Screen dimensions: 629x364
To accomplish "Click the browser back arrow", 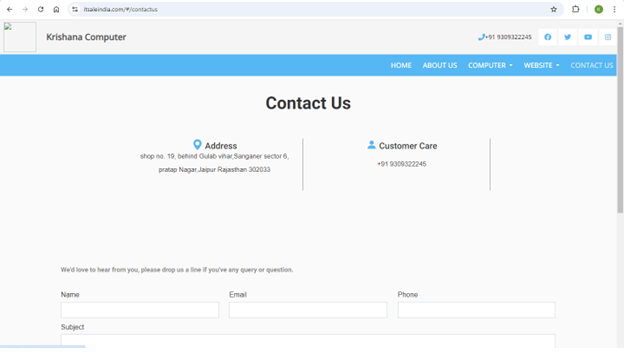I will (10, 9).
